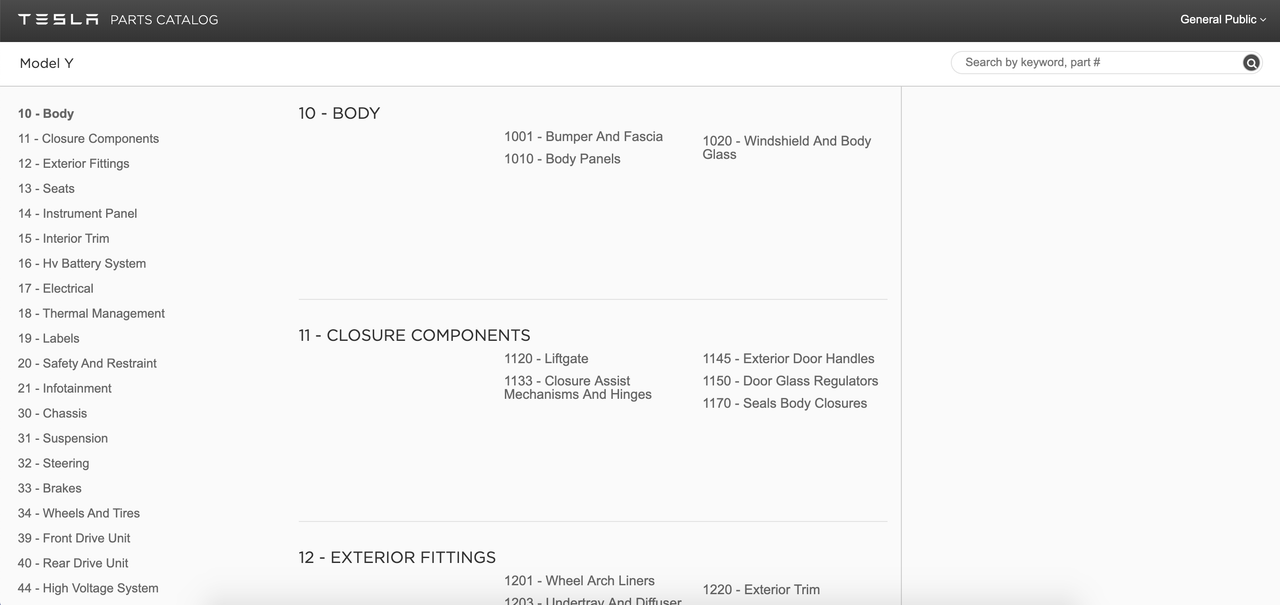Click the 10 - BODY section heading
The image size is (1280, 605).
pos(339,114)
